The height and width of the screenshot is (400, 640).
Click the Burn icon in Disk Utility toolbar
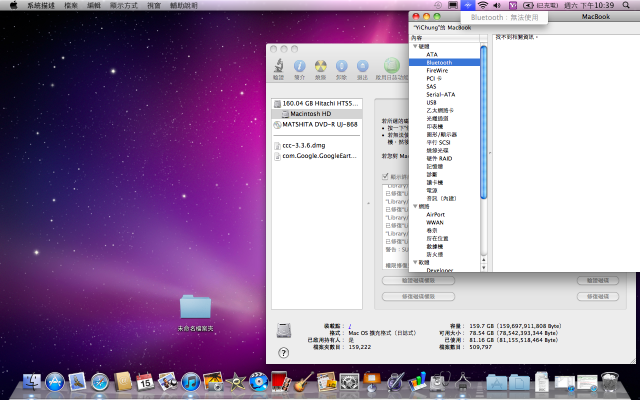pos(321,66)
